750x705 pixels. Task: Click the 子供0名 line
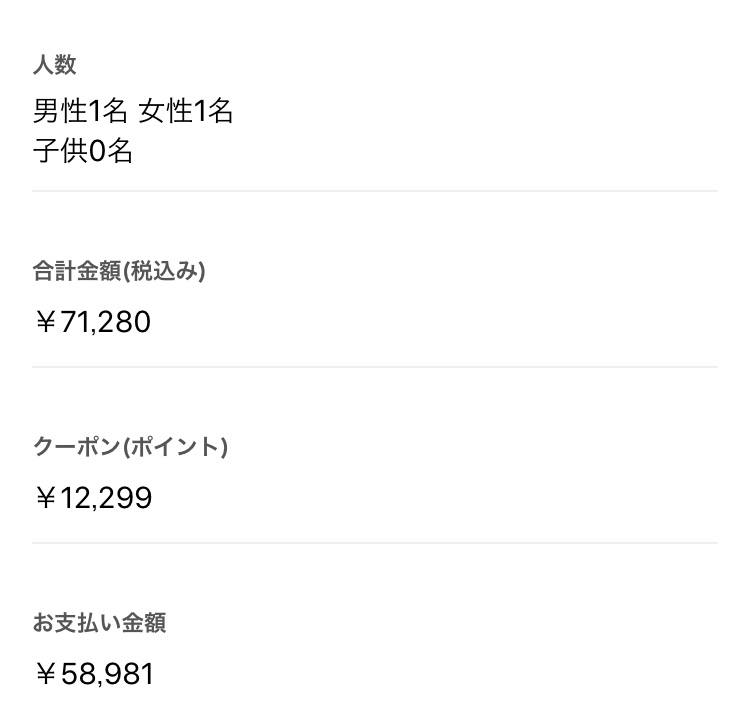pos(82,151)
